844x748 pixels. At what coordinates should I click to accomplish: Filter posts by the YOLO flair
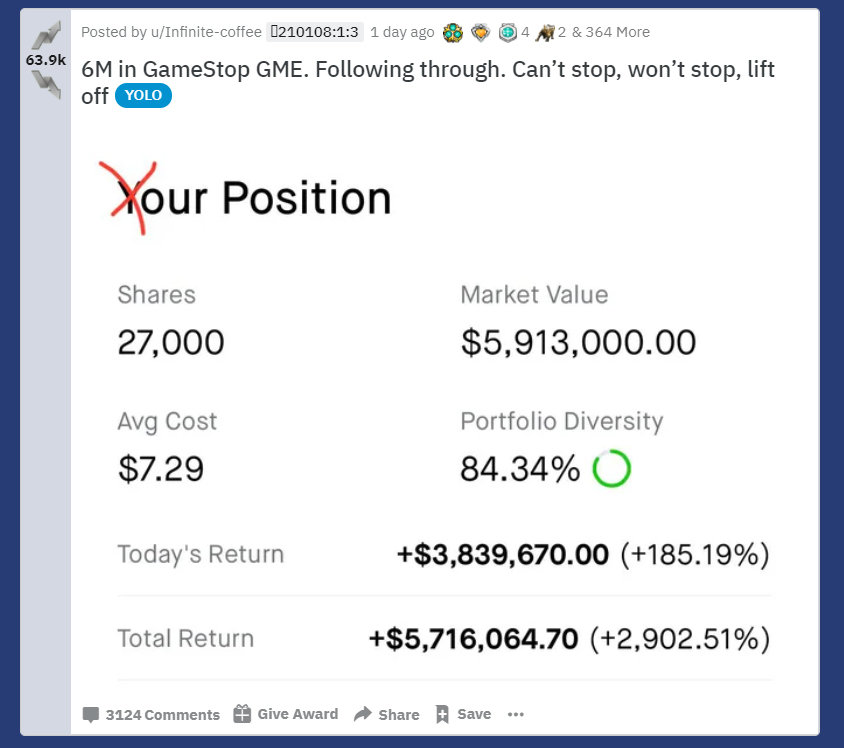tap(143, 95)
